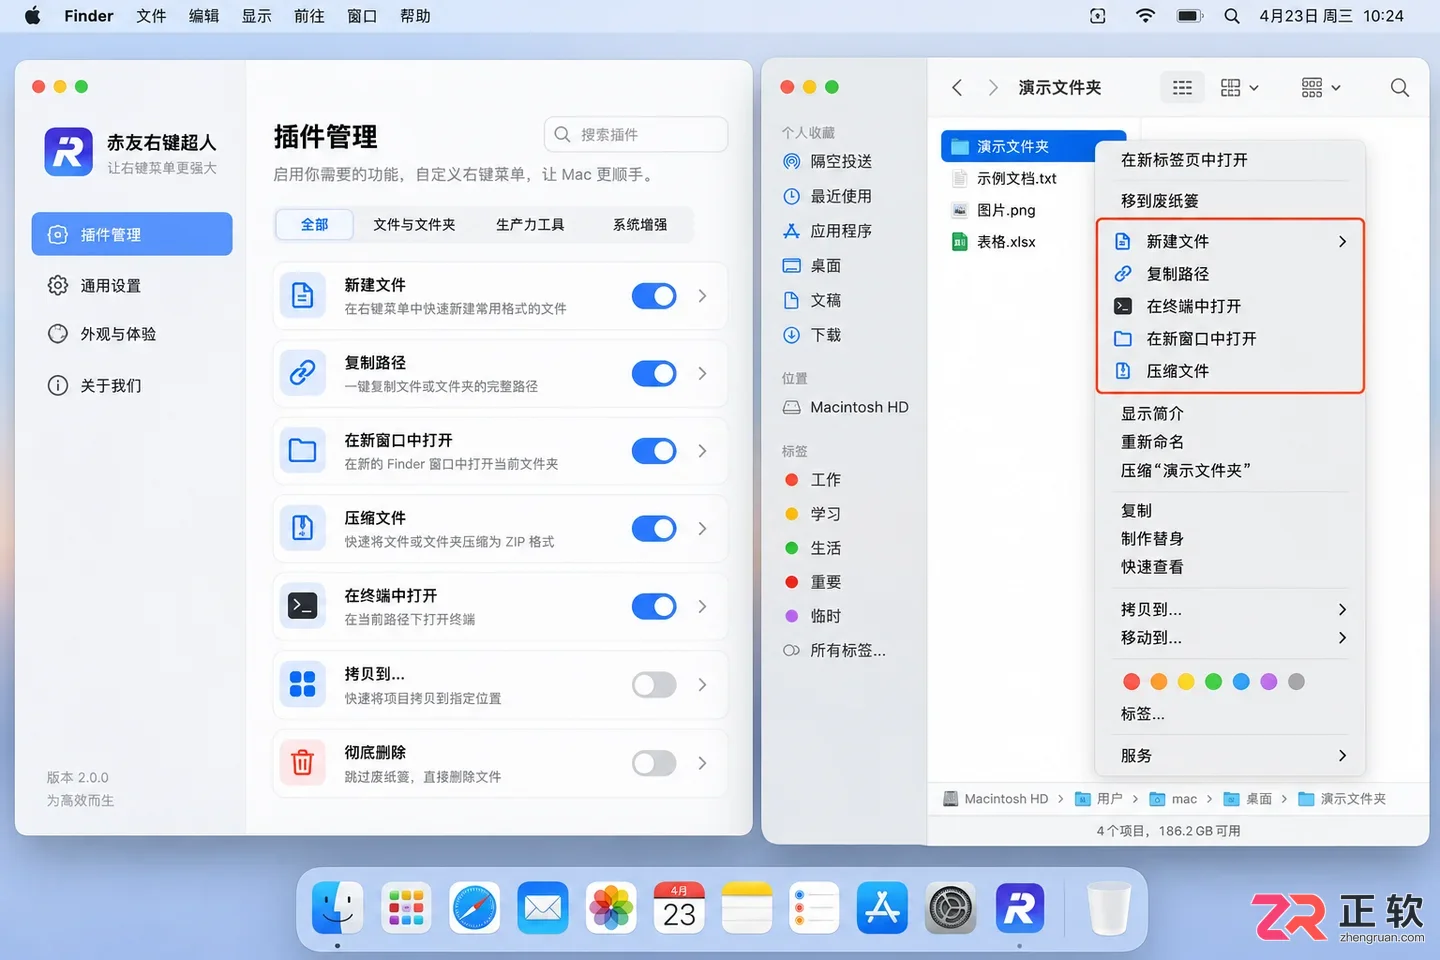
Task: Click the 新建文件 plugin document icon
Action: (x=302, y=296)
